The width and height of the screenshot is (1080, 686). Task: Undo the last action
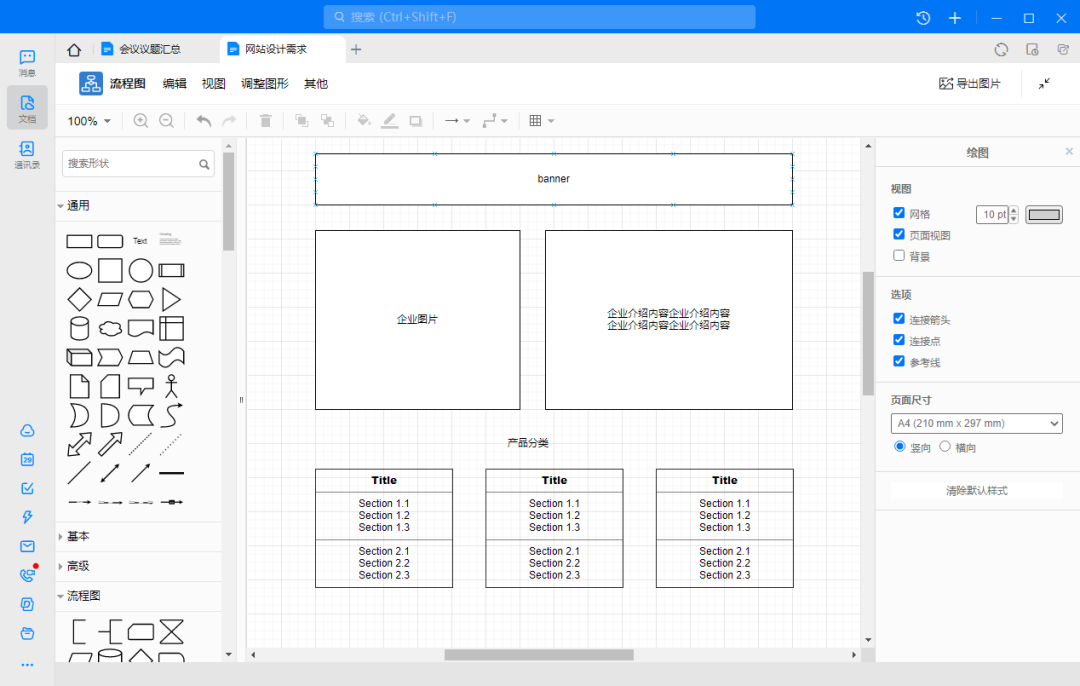[203, 121]
